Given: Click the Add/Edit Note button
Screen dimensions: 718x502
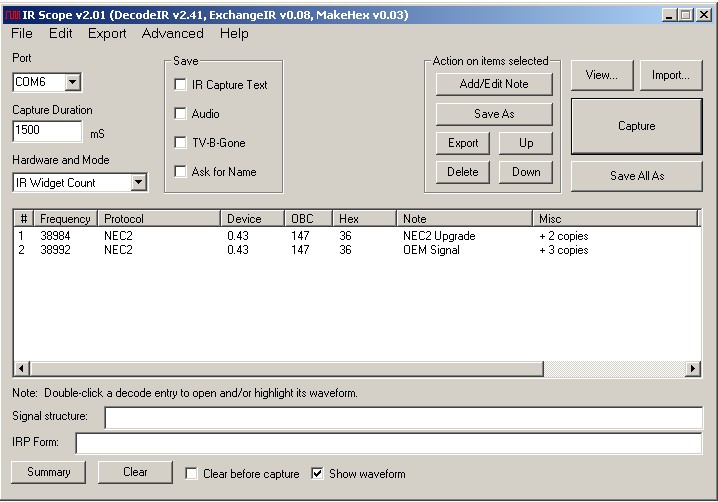Looking at the screenshot, I should pyautogui.click(x=494, y=84).
